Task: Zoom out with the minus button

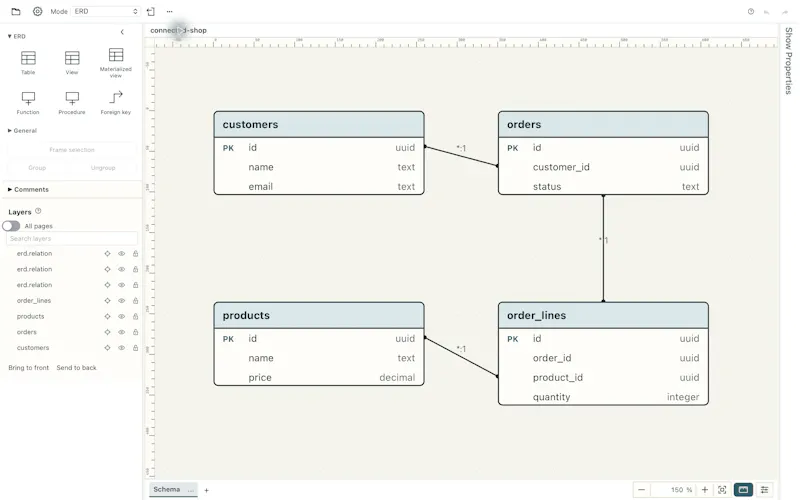Action: [641, 490]
